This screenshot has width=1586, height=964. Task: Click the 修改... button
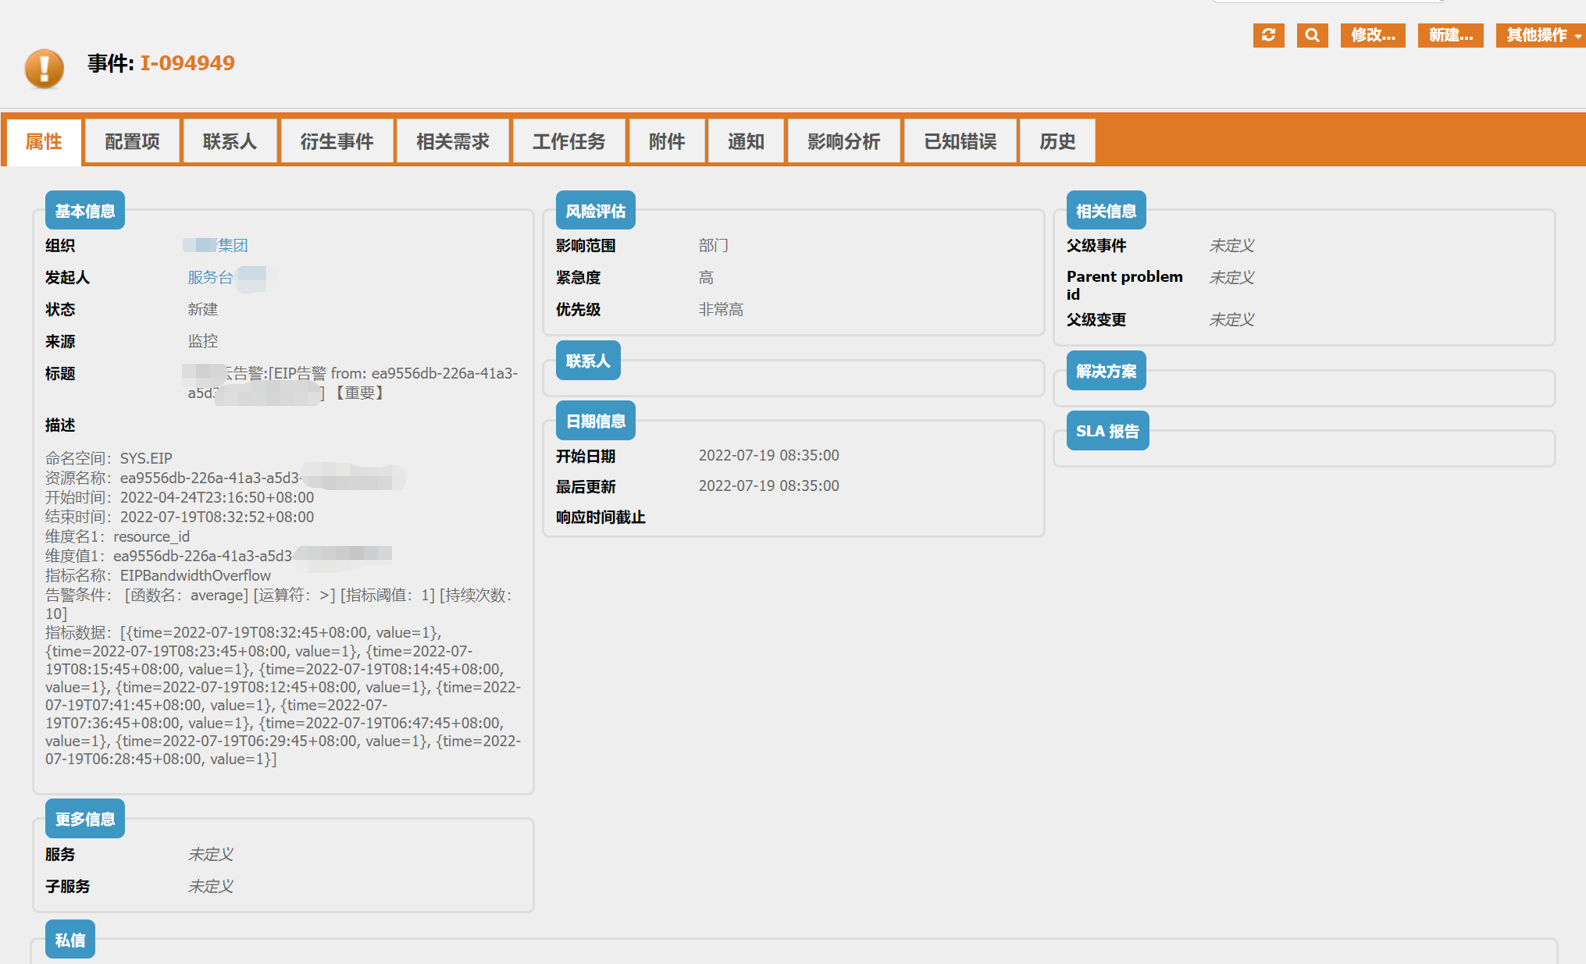click(1372, 35)
